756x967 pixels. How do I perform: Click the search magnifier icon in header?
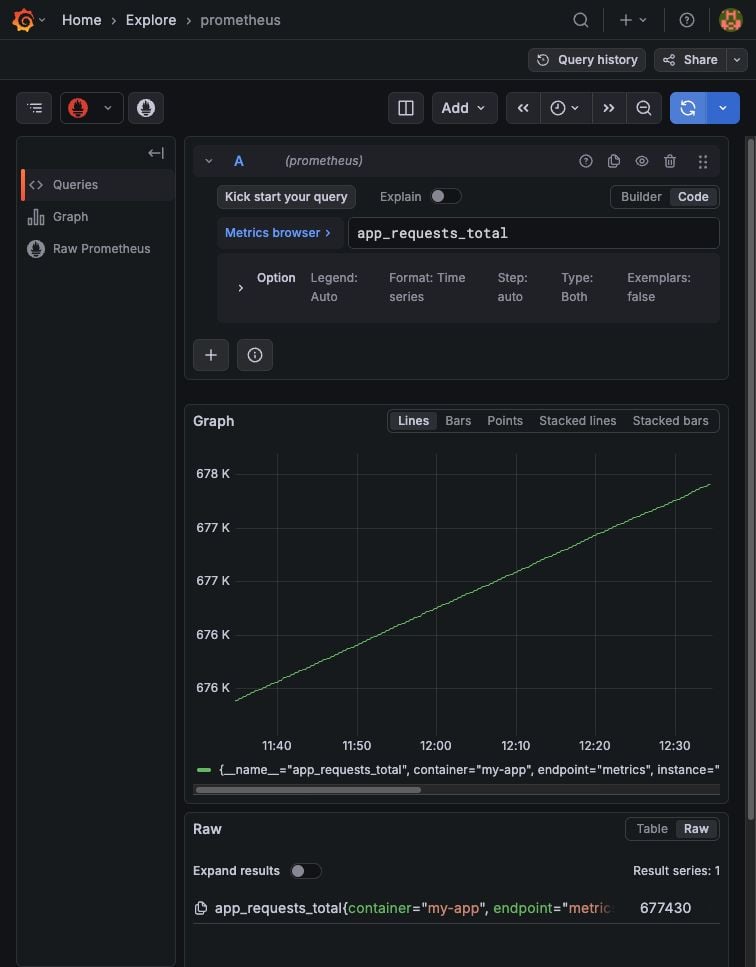click(580, 20)
